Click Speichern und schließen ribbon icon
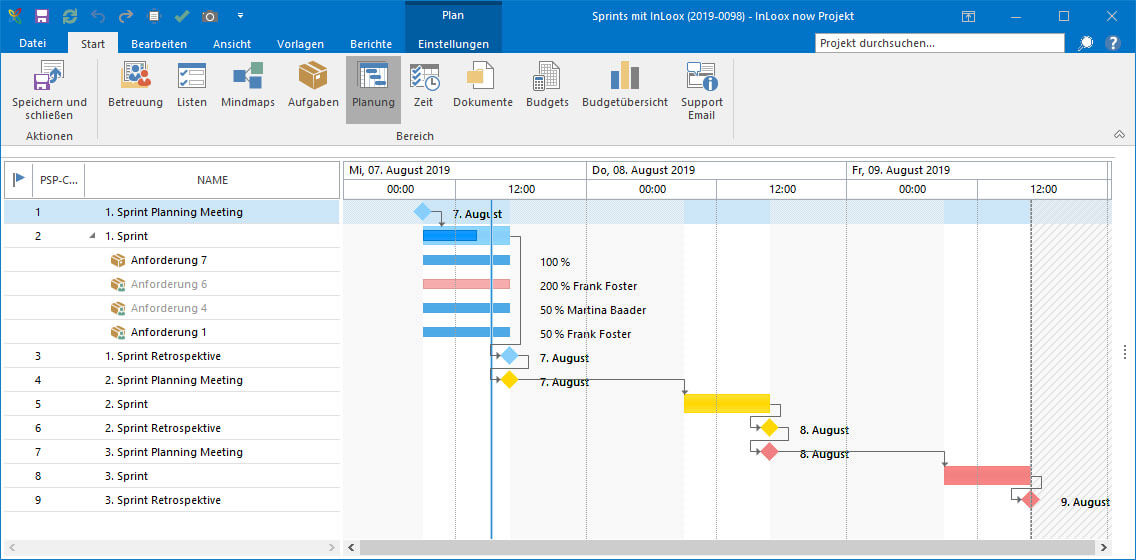Image resolution: width=1136 pixels, height=560 pixels. (49, 91)
